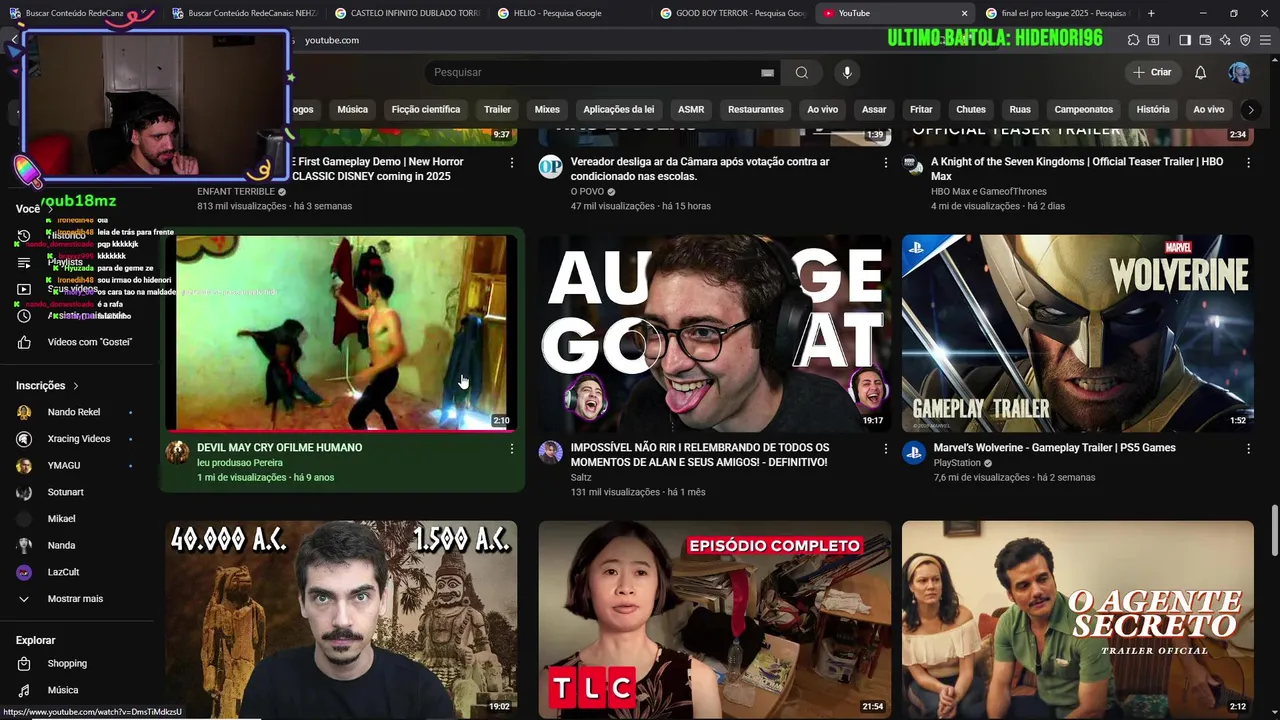Switch to HELIO Pesquisa Google tab
Image resolution: width=1280 pixels, height=720 pixels.
coord(569,13)
